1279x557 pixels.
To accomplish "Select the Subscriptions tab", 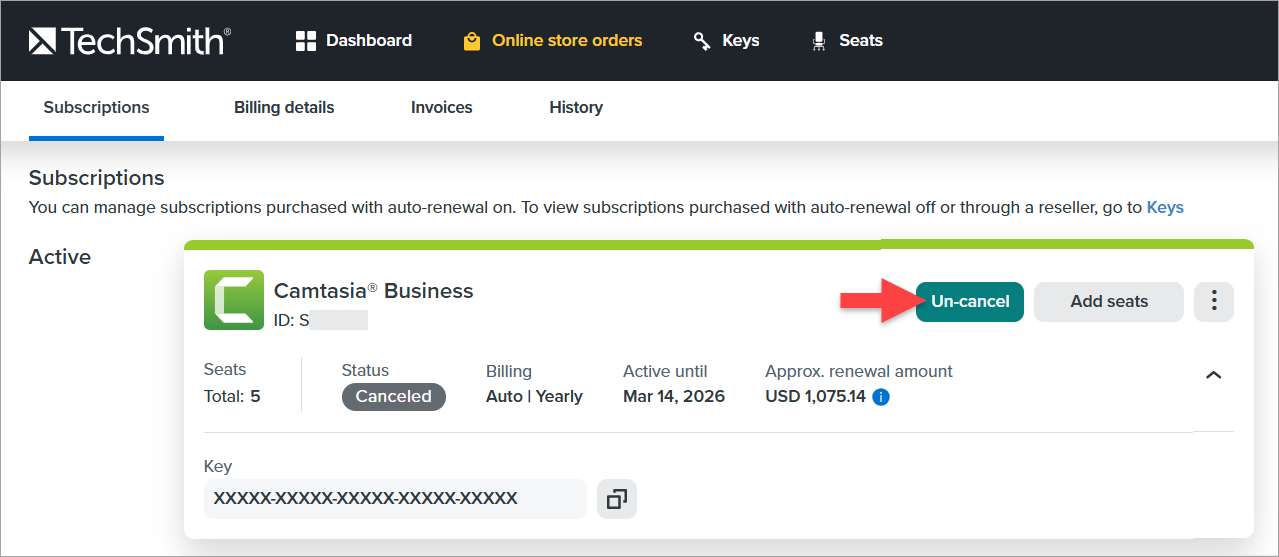I will pos(96,108).
